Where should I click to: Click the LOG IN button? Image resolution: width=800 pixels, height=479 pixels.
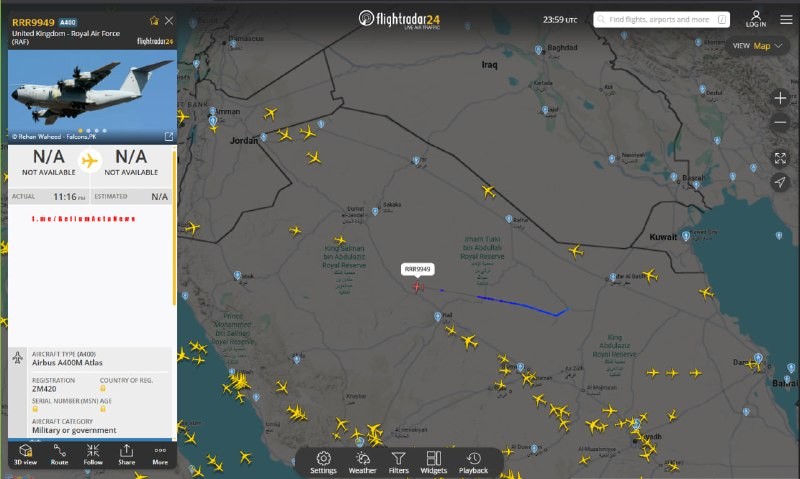coord(756,19)
